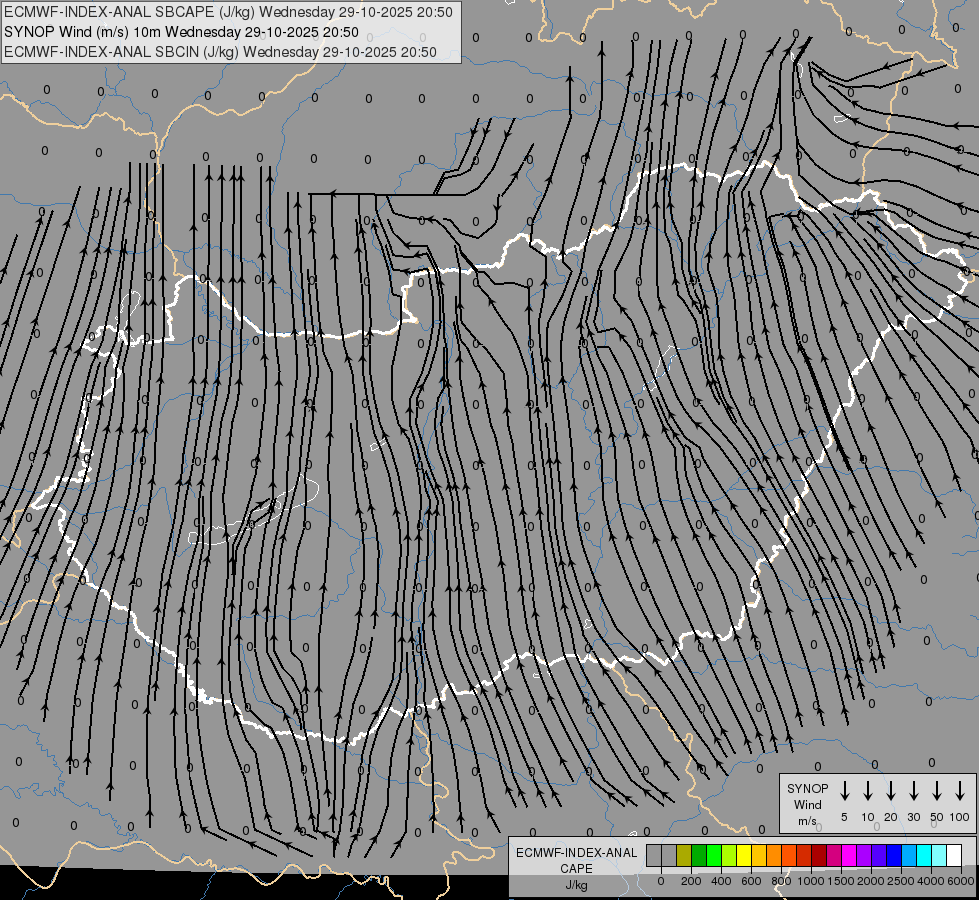Click the ECMWF-INDEX-ANAL SBCIN header line
979x900 pixels.
pos(220,52)
